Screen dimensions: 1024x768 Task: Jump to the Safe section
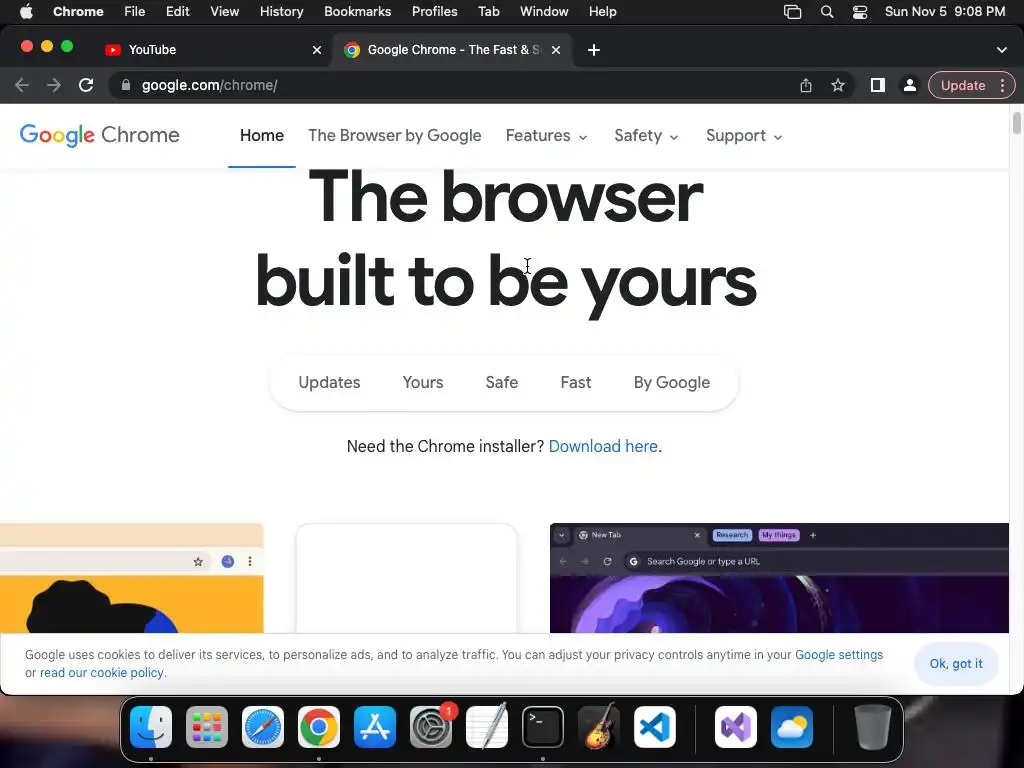click(x=502, y=383)
